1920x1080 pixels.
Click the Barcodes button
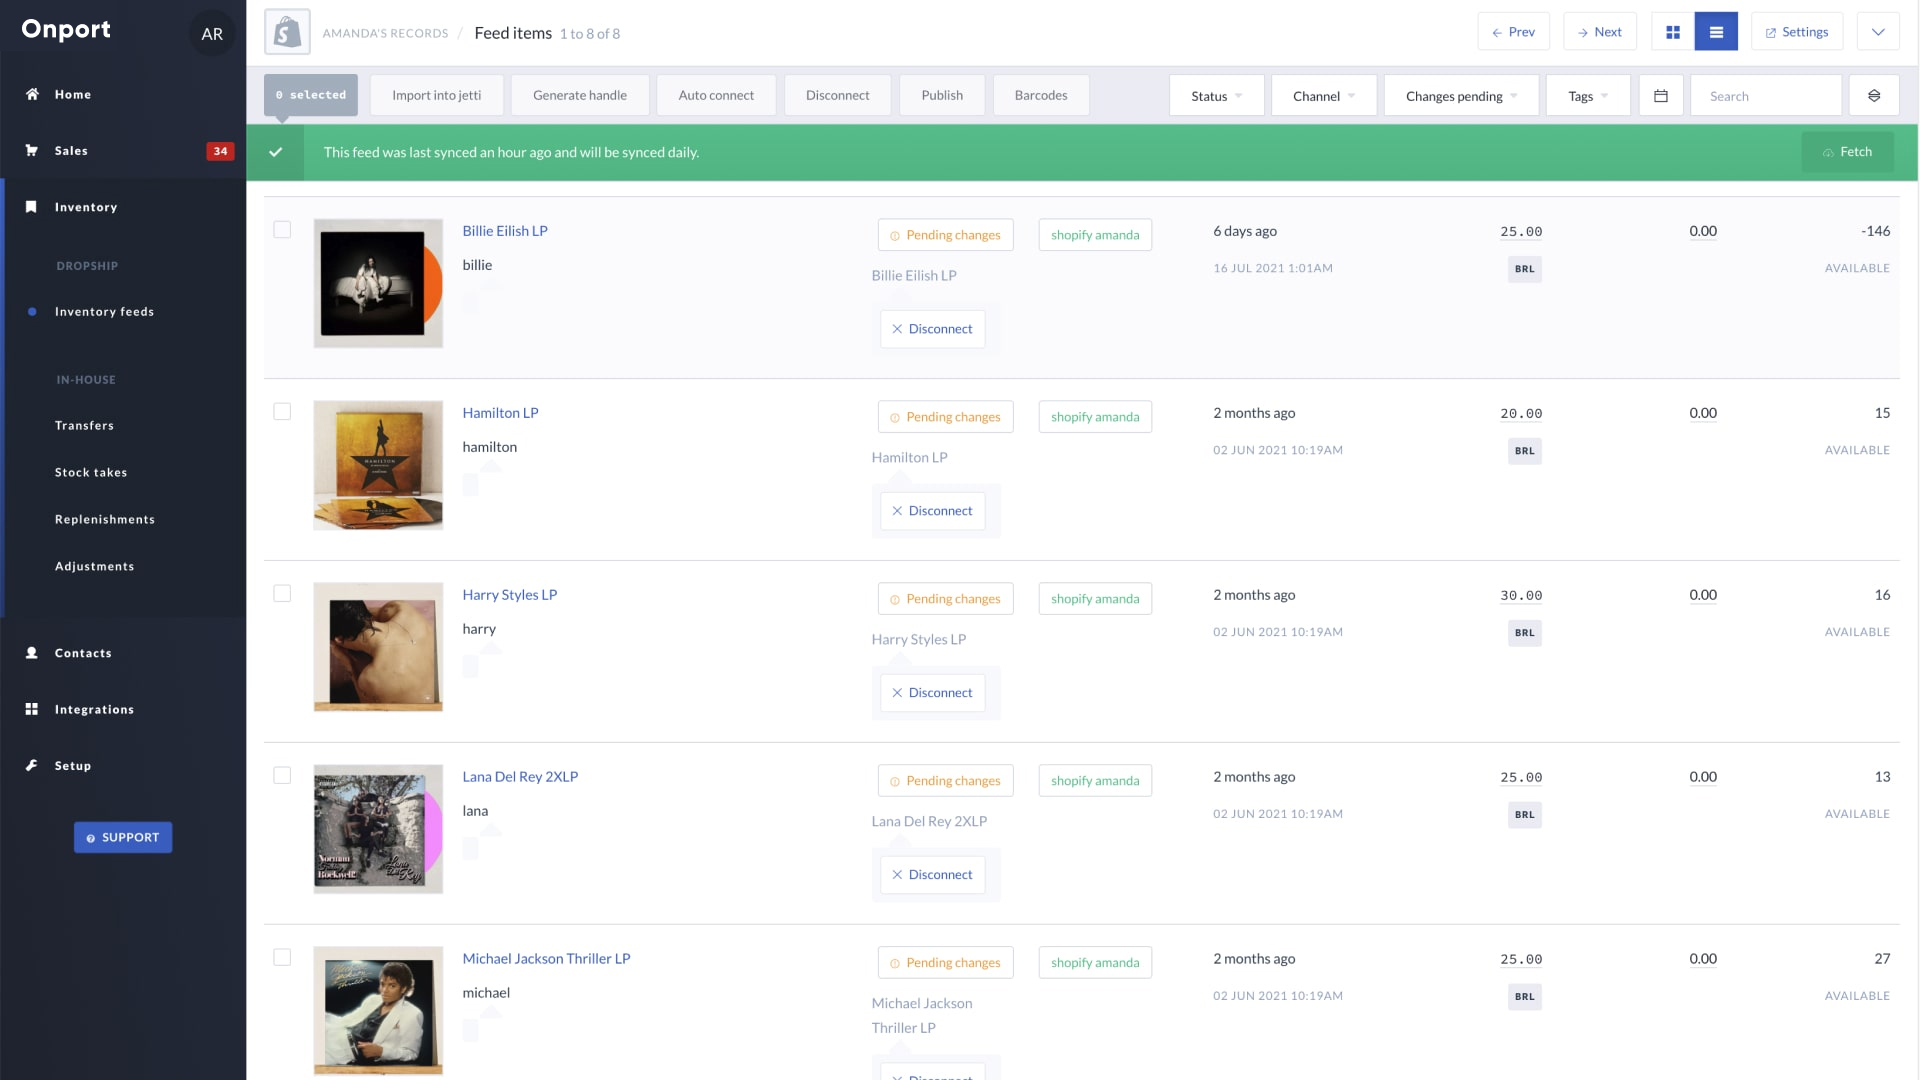coord(1041,95)
